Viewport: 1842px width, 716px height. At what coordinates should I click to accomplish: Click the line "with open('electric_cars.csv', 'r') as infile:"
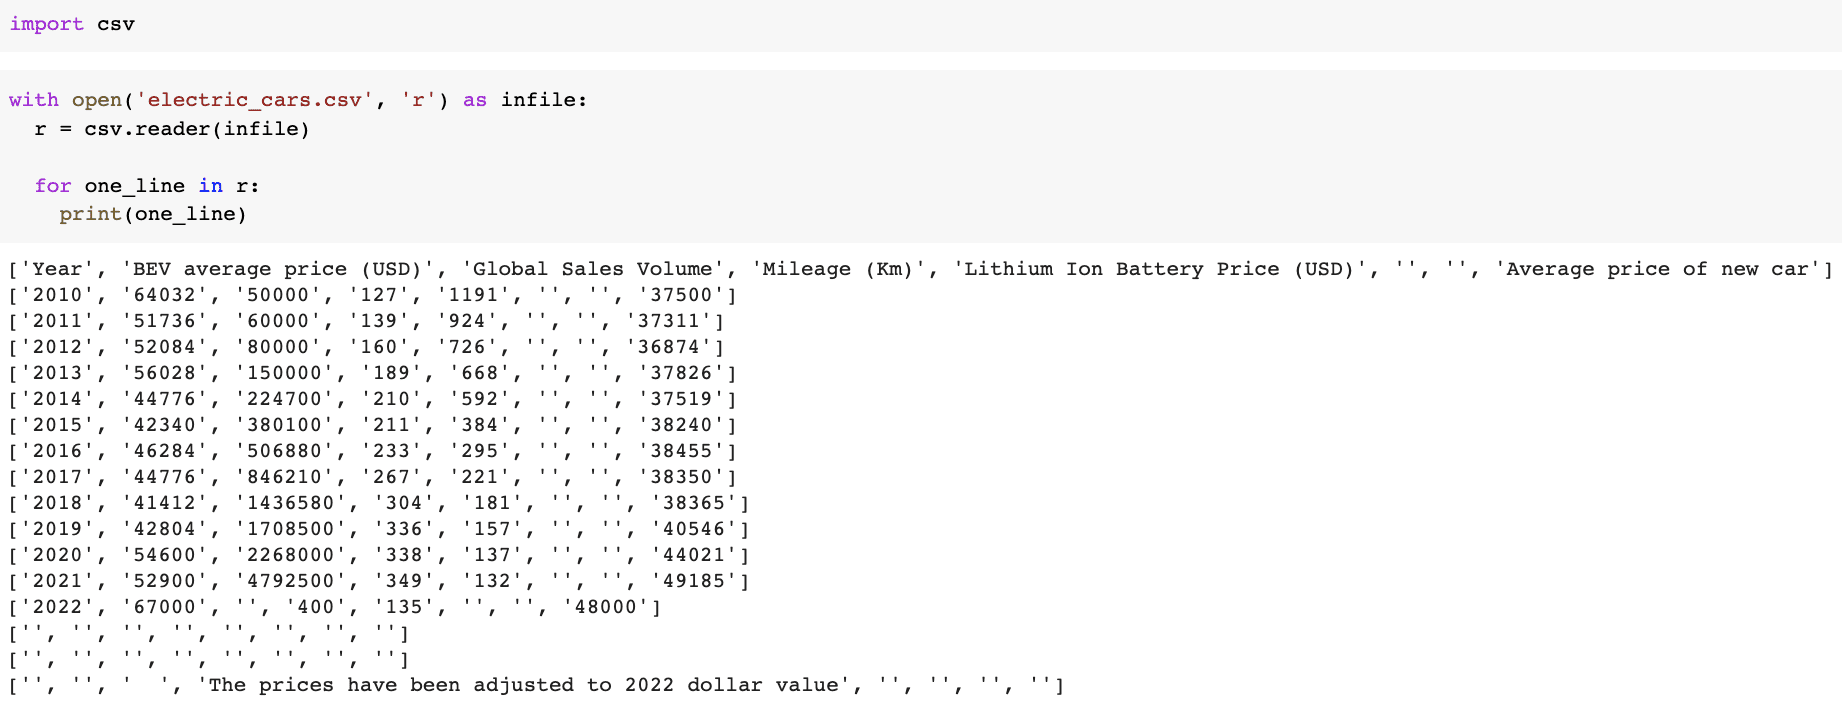pos(298,100)
